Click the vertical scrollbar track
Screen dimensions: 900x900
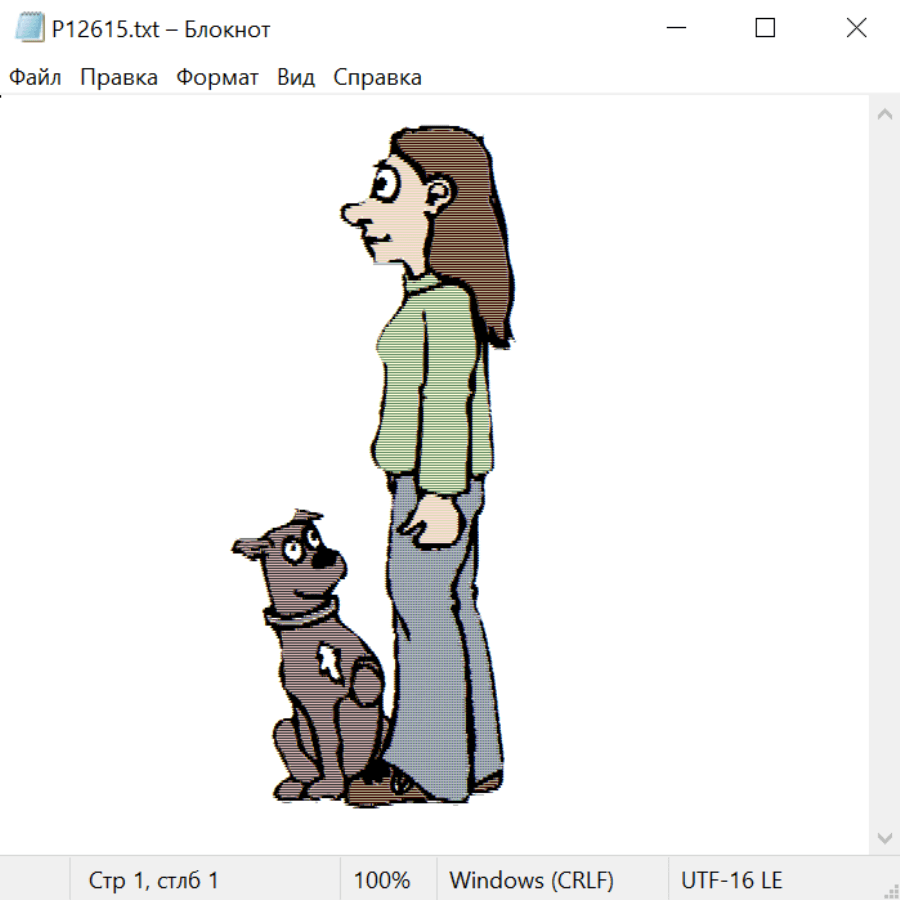pos(885,476)
